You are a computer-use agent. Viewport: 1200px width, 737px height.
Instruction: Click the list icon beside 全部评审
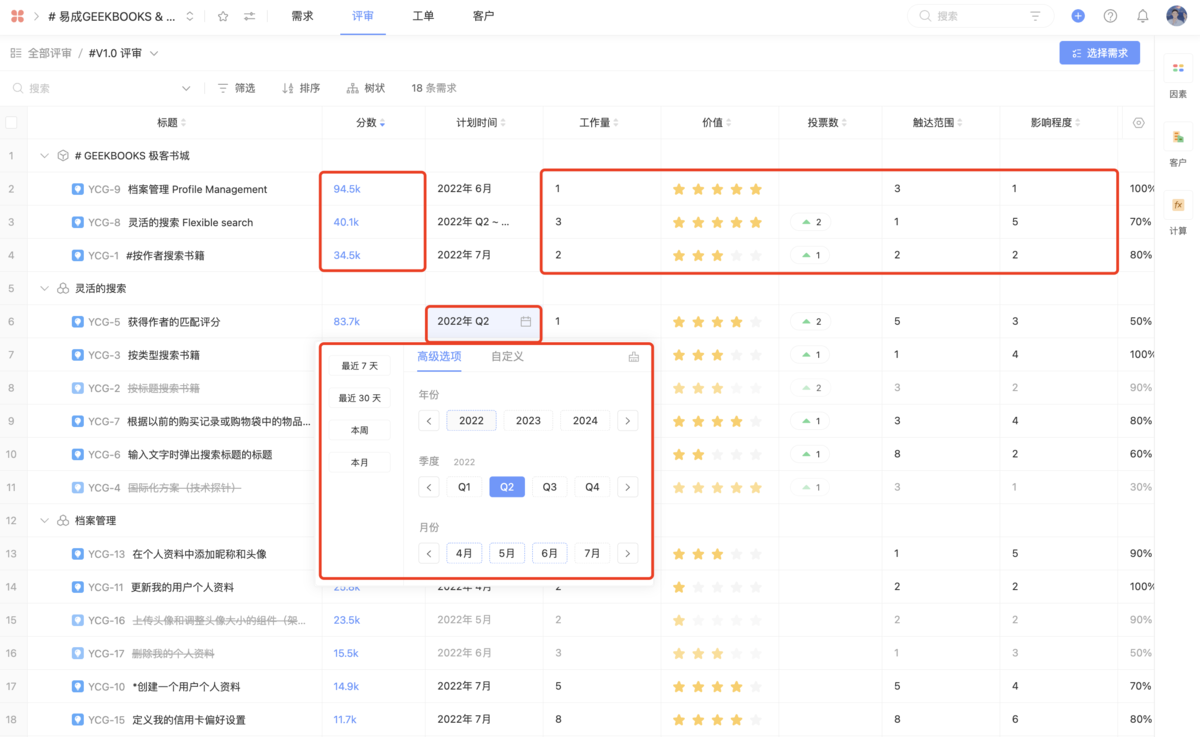(16, 53)
